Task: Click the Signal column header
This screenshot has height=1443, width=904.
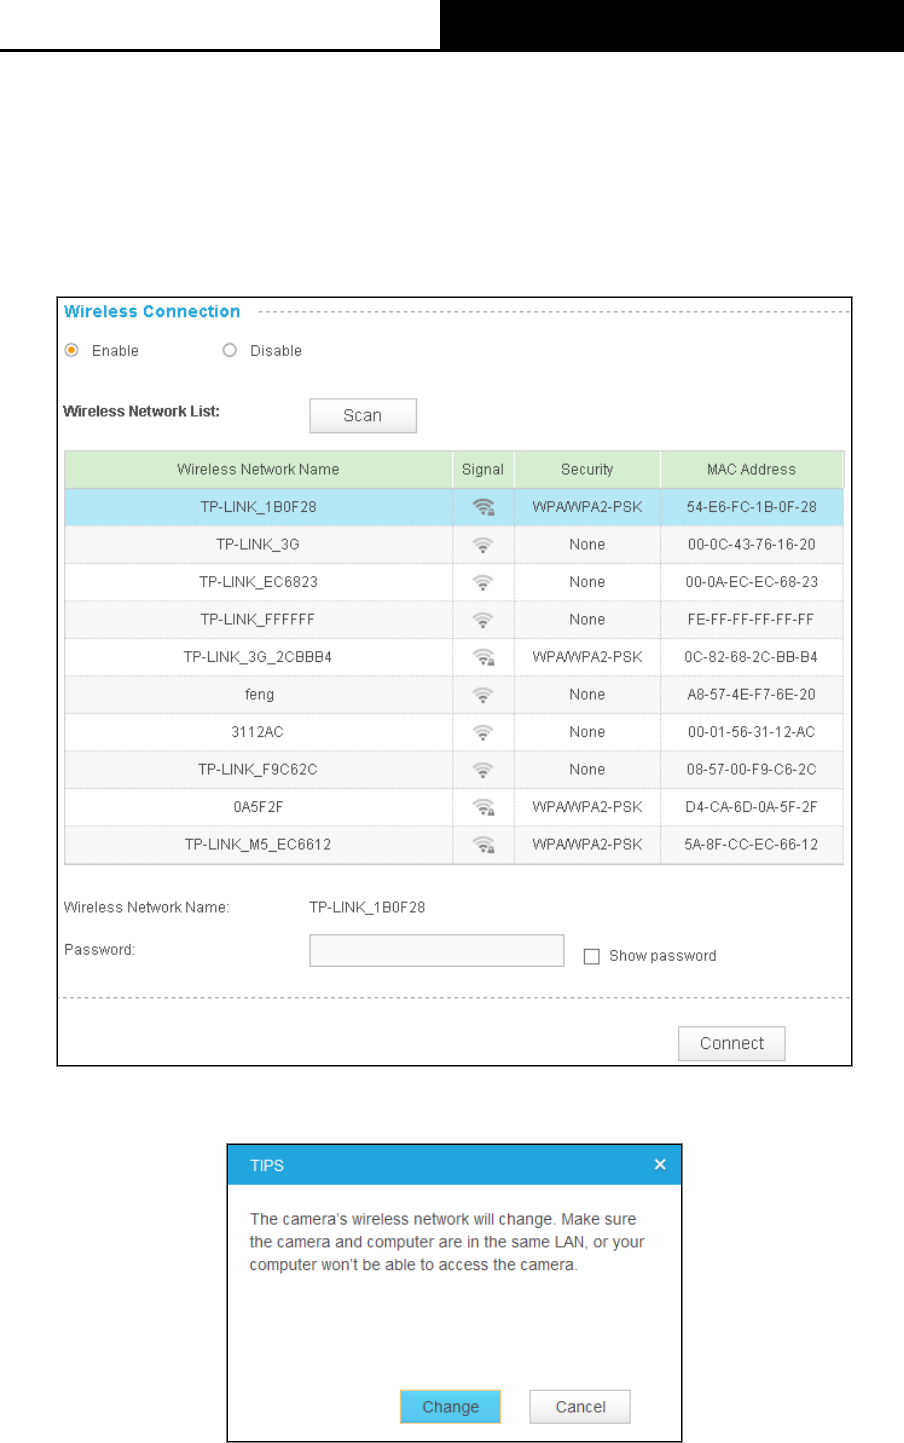Action: [x=483, y=469]
